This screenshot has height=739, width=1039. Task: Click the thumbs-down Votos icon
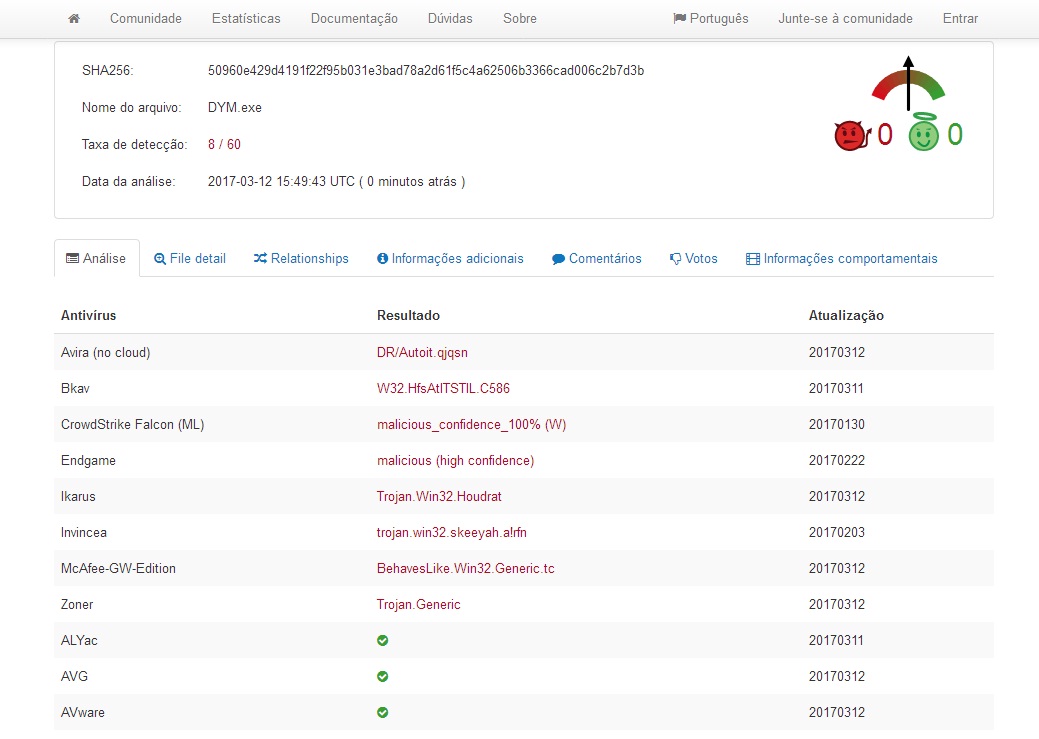[675, 259]
